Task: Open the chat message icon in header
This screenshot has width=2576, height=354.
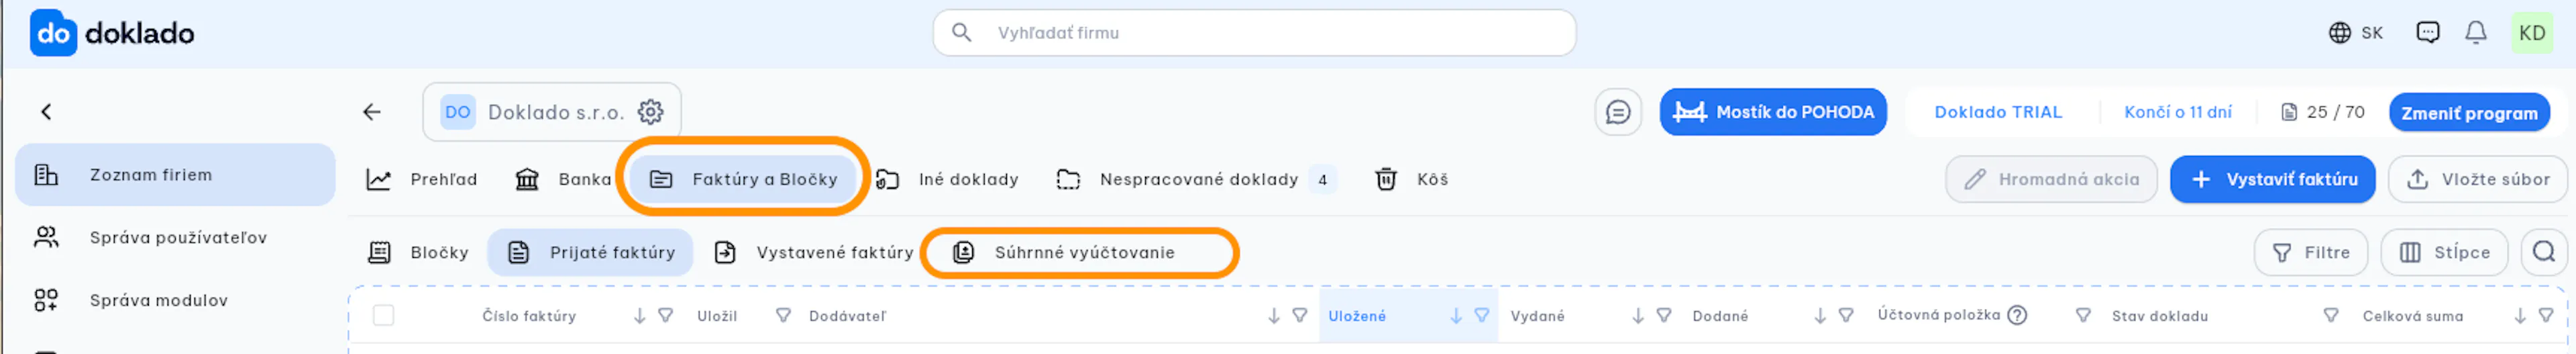Action: 2427,33
